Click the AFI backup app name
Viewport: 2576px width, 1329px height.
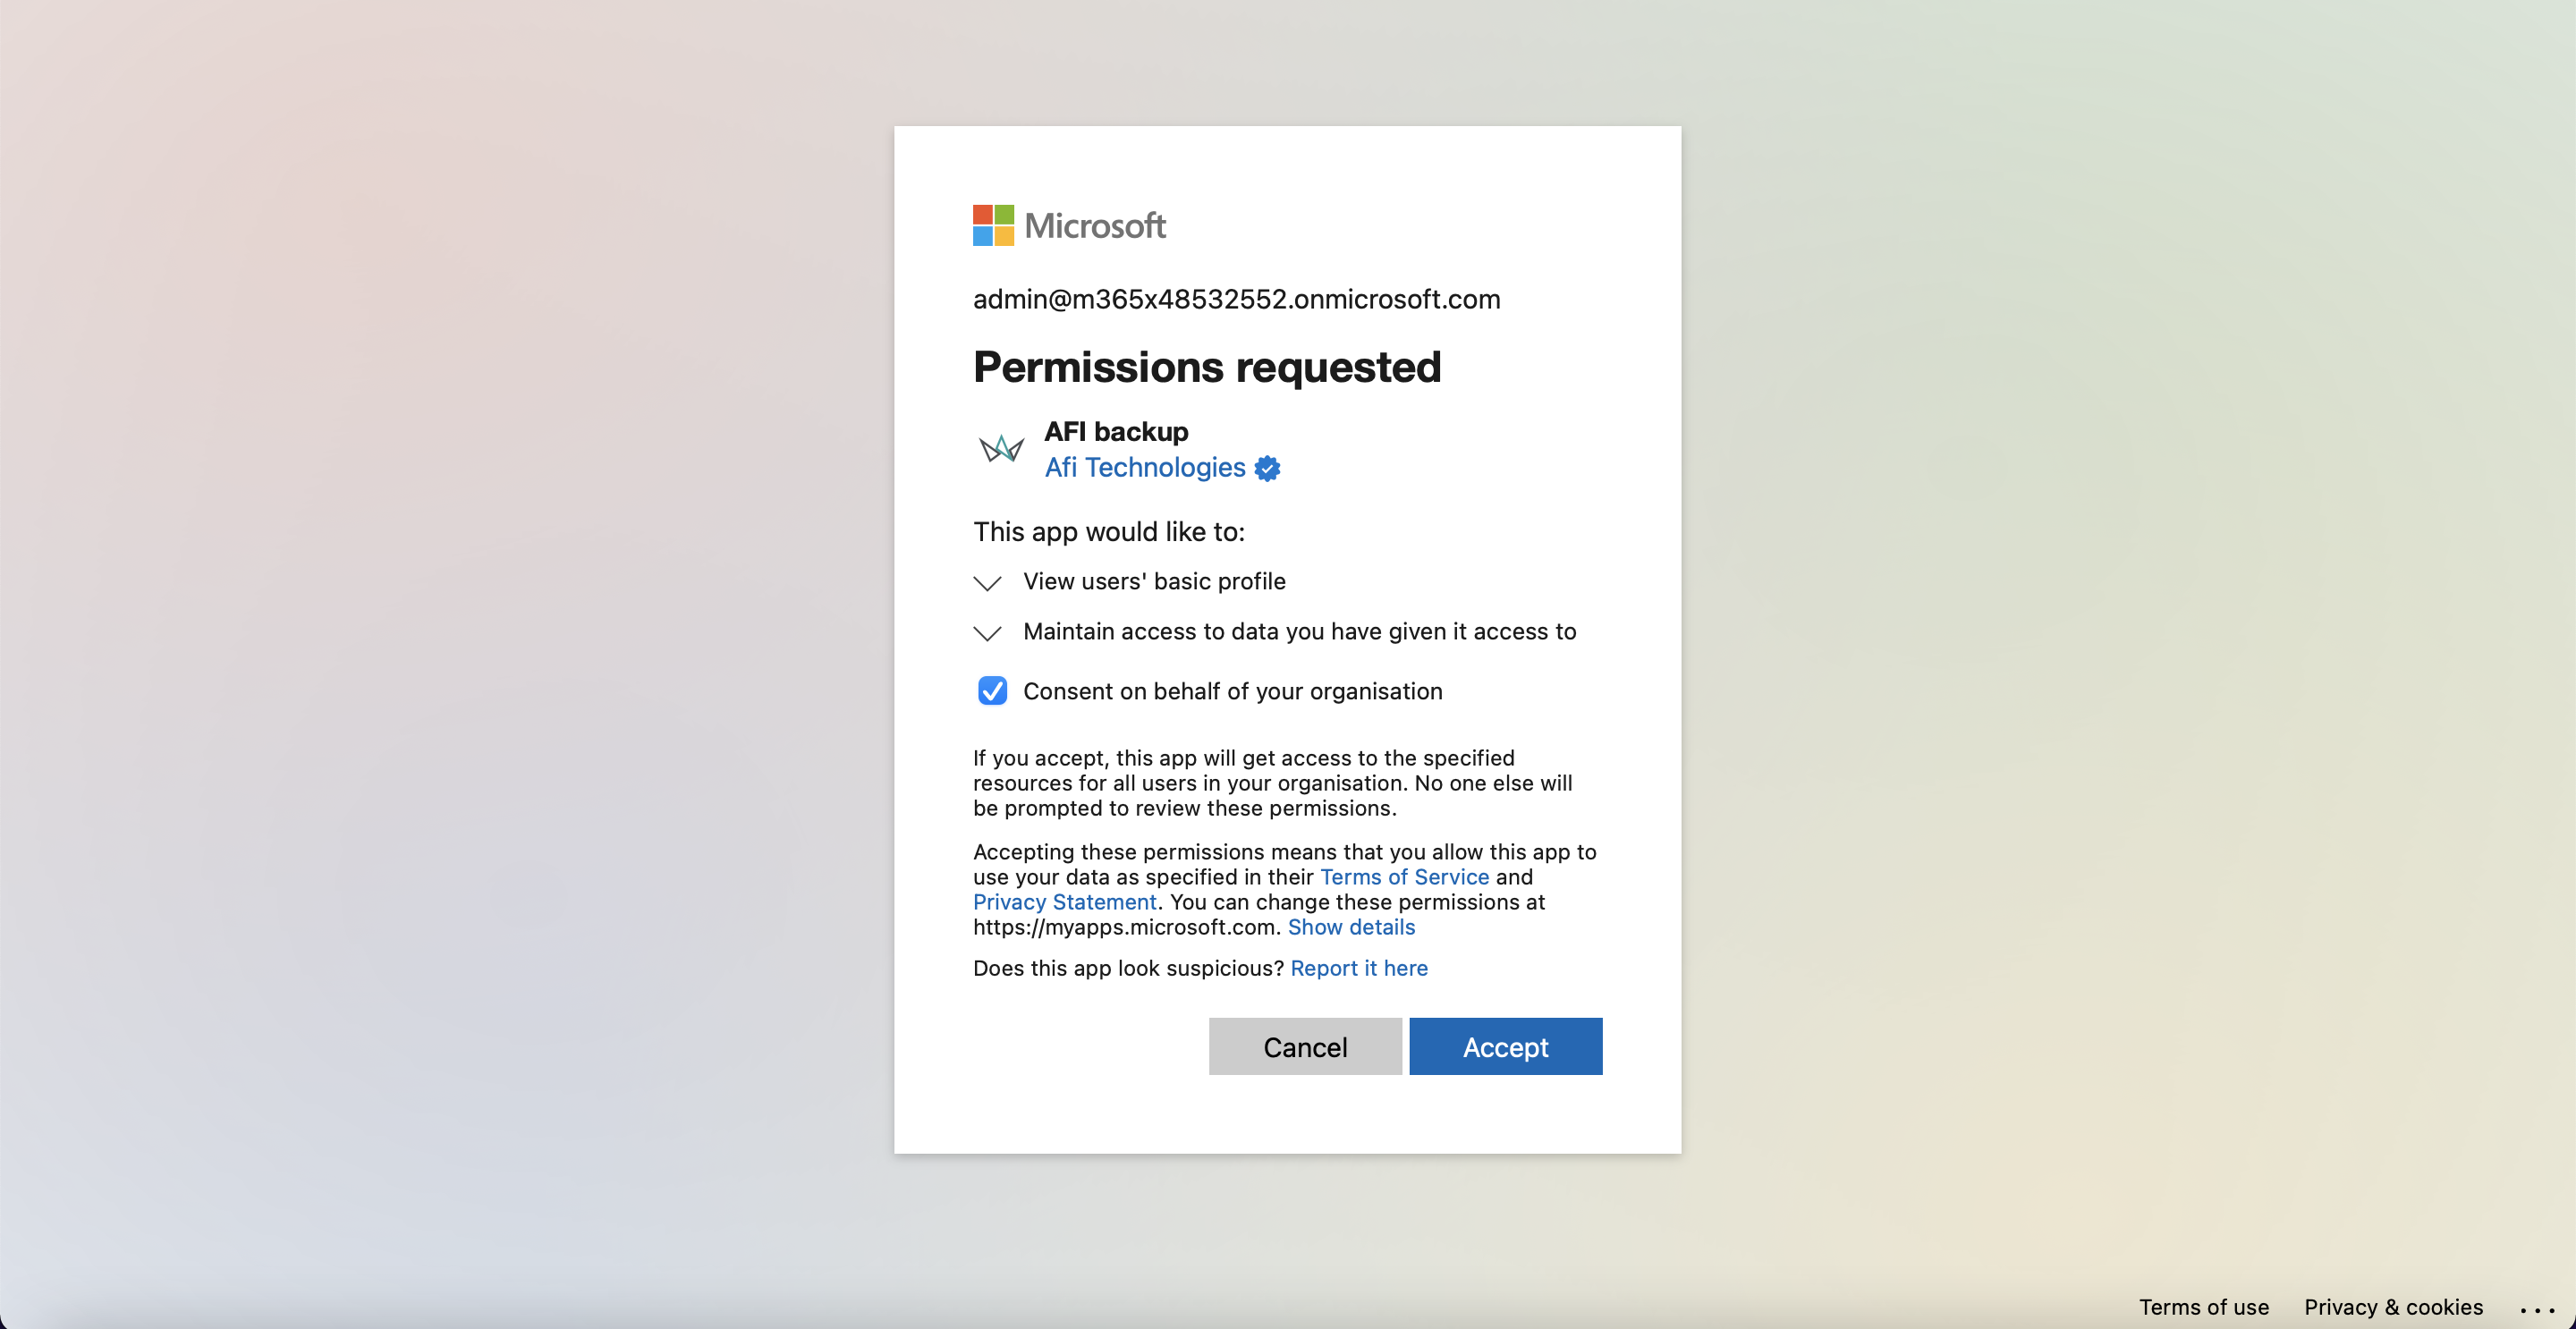coord(1116,431)
